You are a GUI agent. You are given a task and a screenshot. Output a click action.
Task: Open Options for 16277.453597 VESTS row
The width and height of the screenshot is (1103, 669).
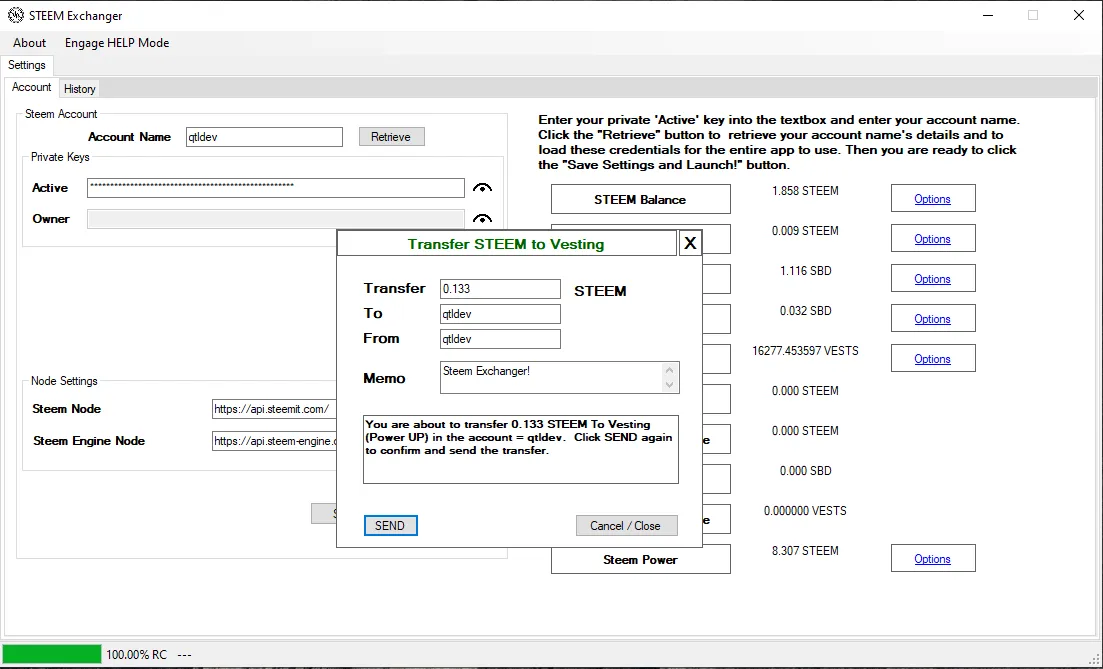point(933,359)
